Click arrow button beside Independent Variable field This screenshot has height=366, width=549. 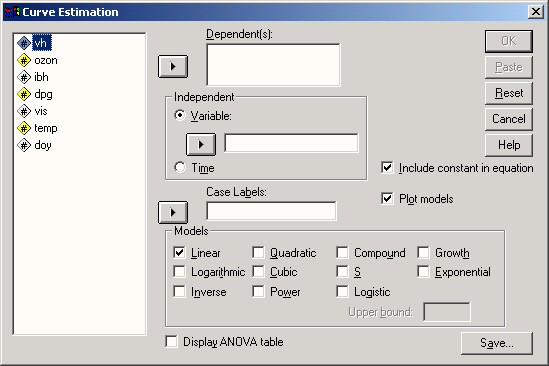pos(201,144)
